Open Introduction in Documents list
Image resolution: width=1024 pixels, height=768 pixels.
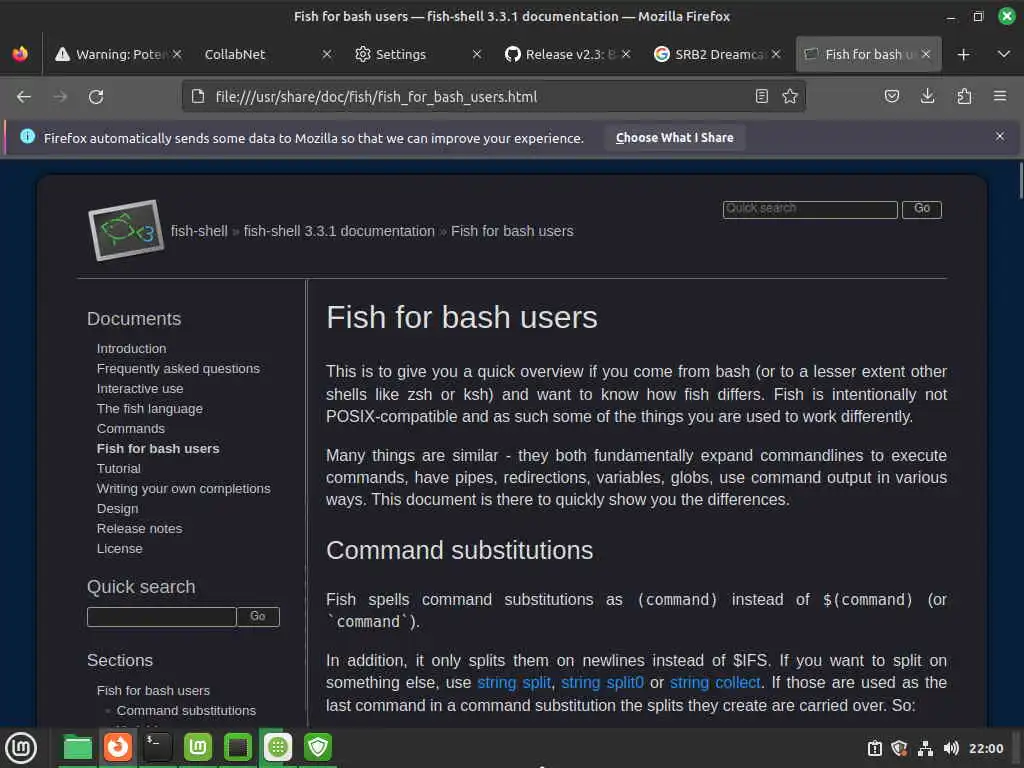(x=131, y=349)
